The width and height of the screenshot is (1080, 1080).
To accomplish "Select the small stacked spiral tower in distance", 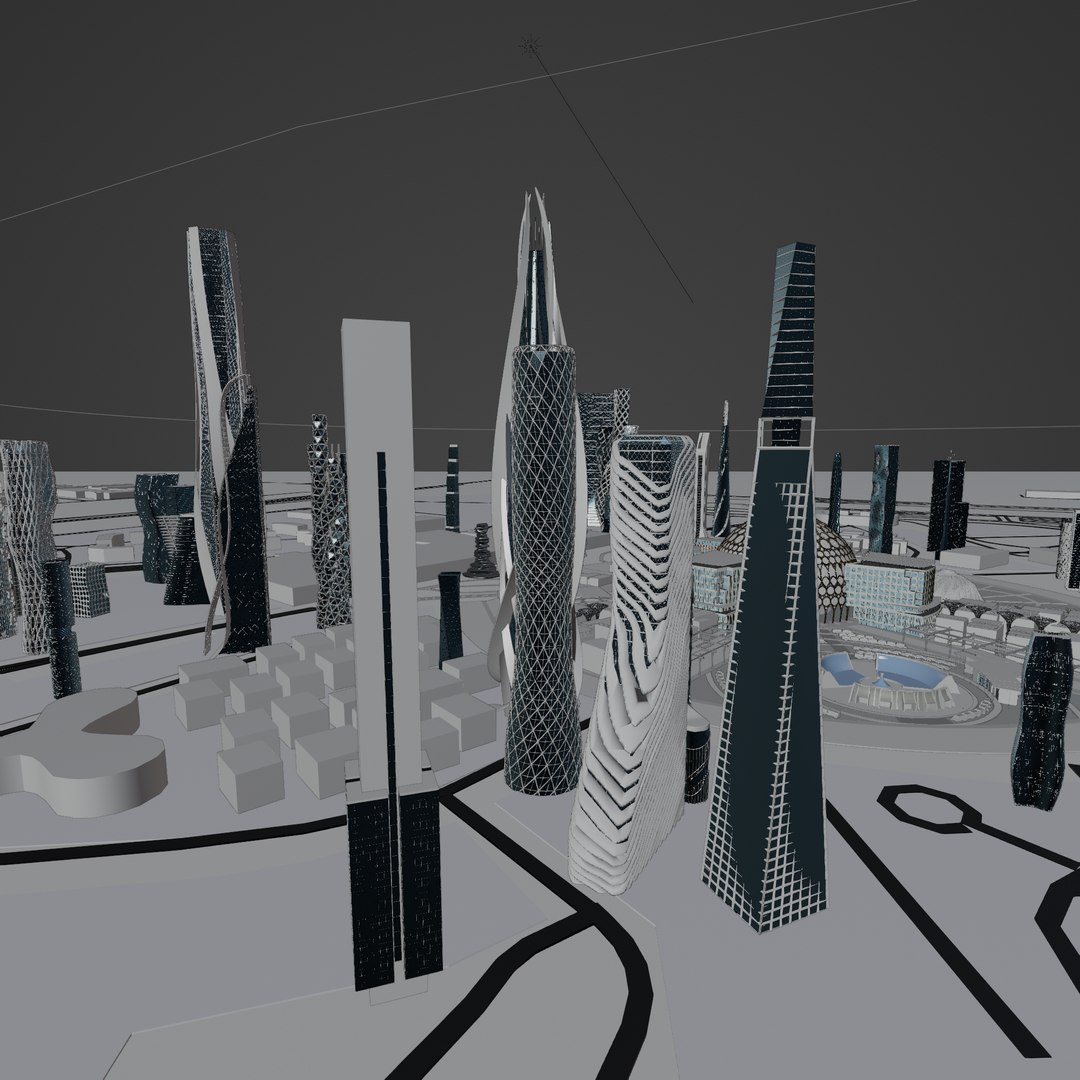I will coord(481,550).
